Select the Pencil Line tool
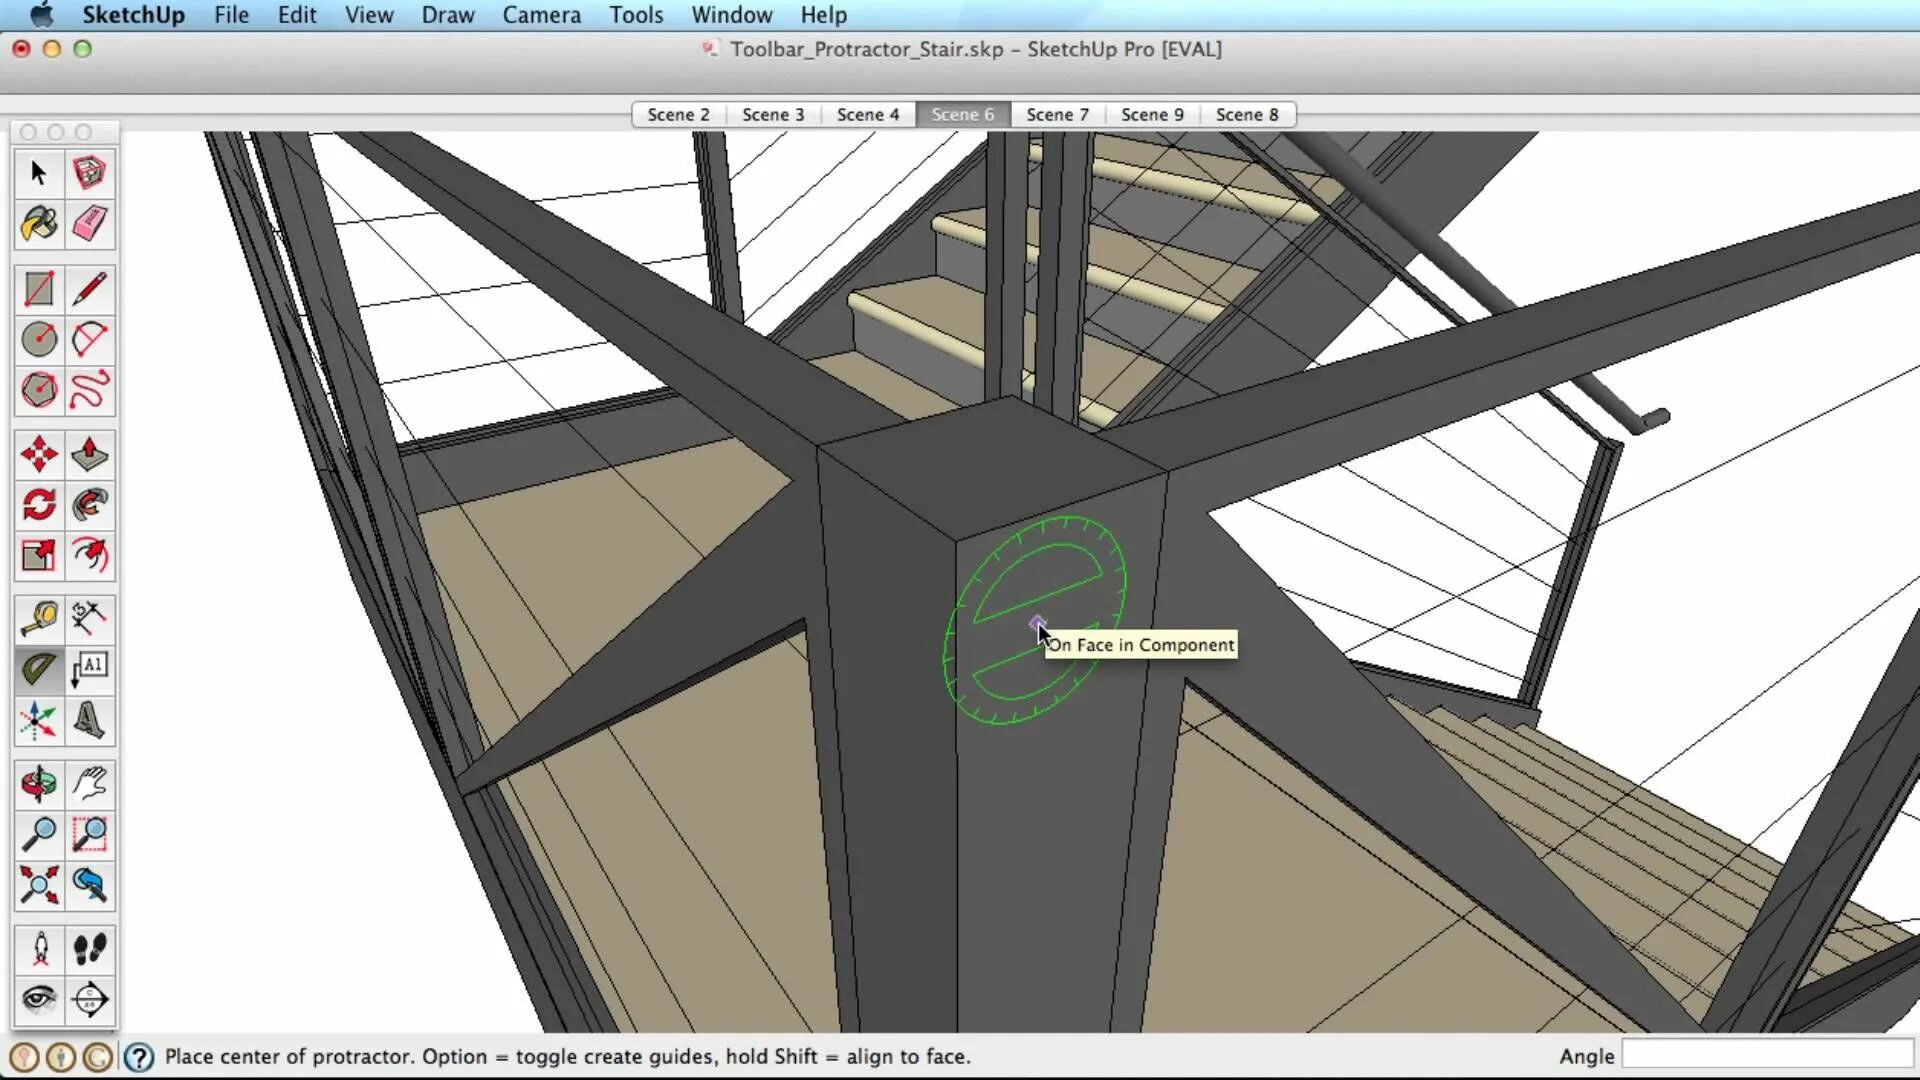This screenshot has width=1920, height=1080. 90,289
